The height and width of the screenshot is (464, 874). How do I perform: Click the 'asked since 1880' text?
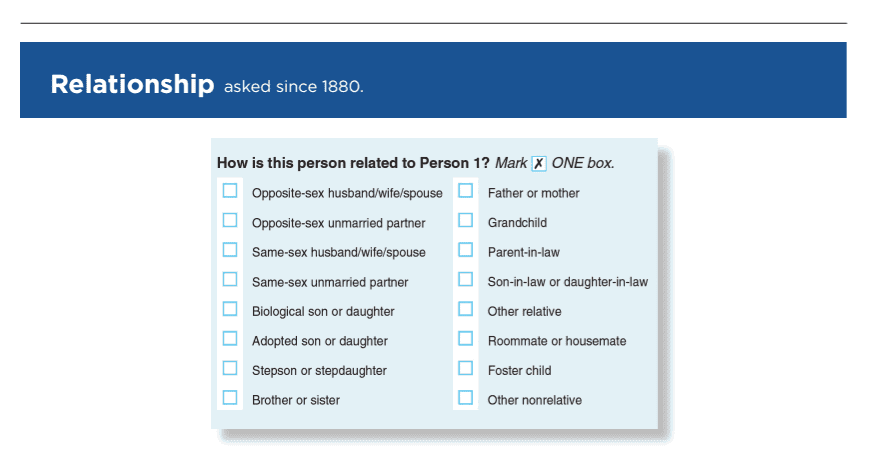(x=294, y=87)
